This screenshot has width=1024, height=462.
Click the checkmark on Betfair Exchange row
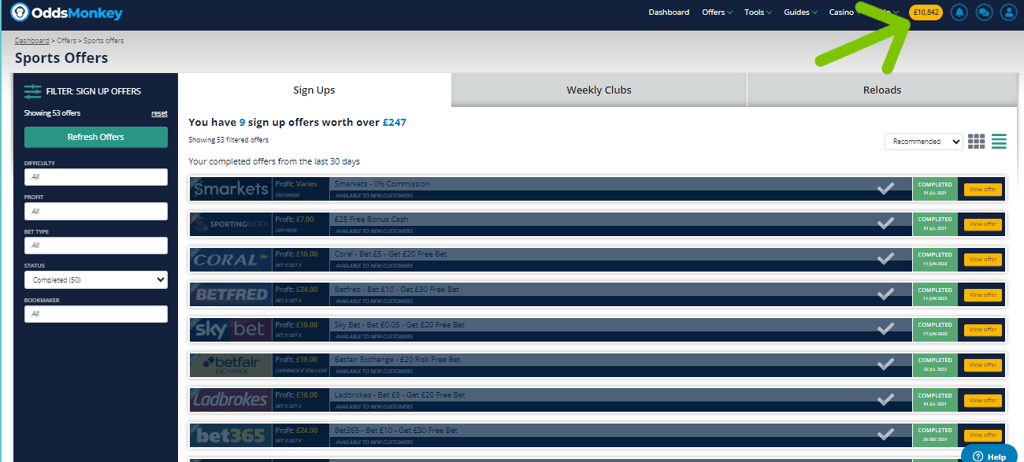point(886,365)
